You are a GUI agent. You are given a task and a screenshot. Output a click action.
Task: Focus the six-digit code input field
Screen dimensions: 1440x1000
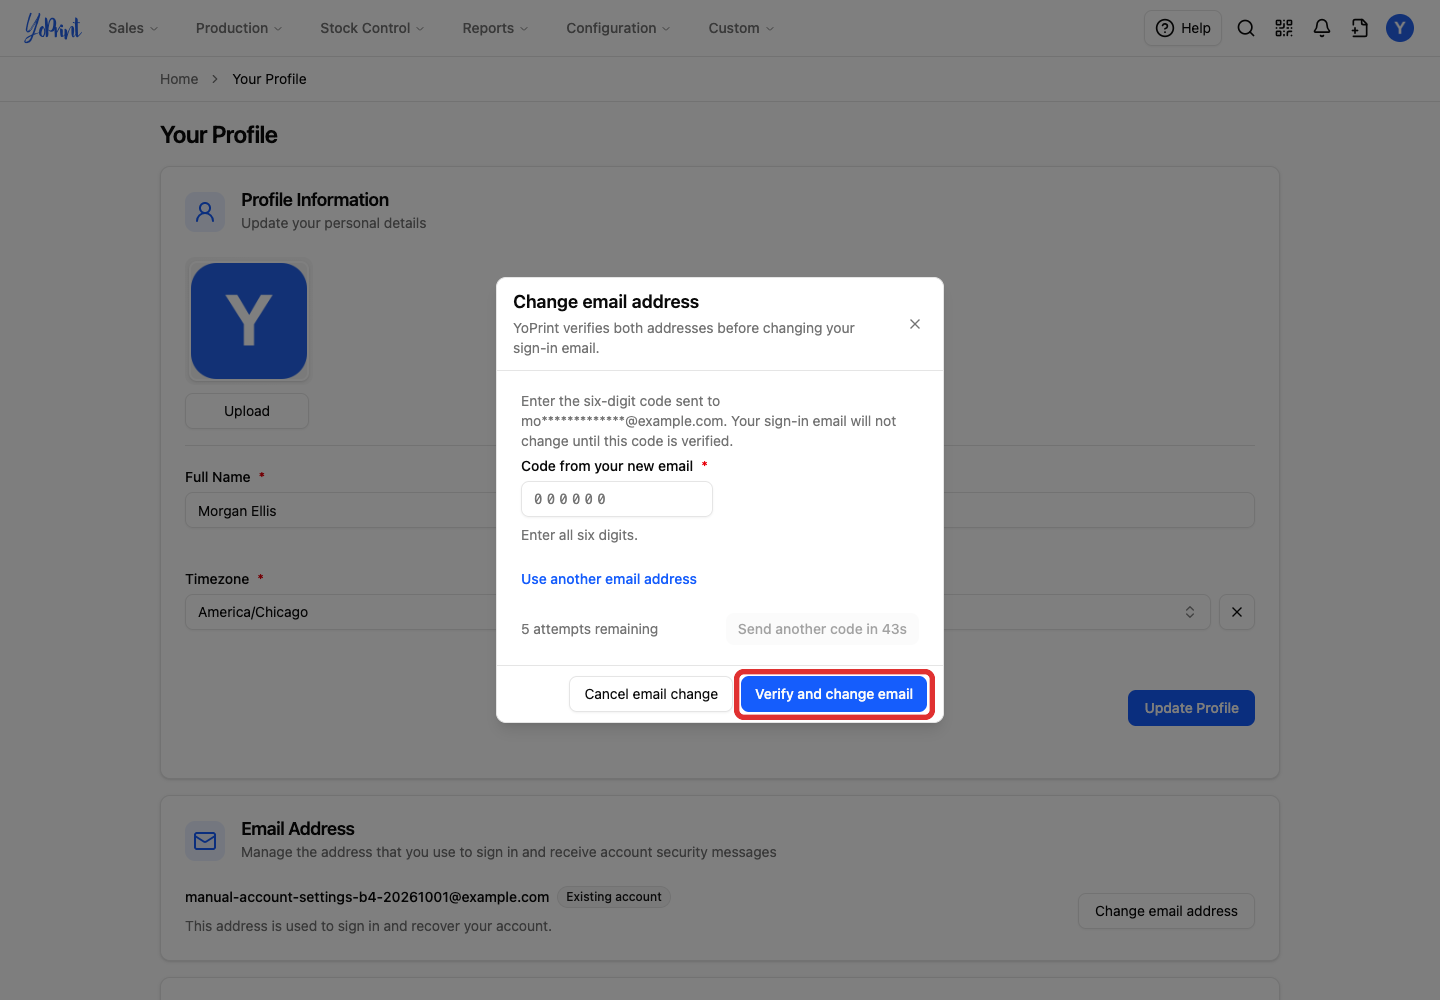click(x=617, y=499)
